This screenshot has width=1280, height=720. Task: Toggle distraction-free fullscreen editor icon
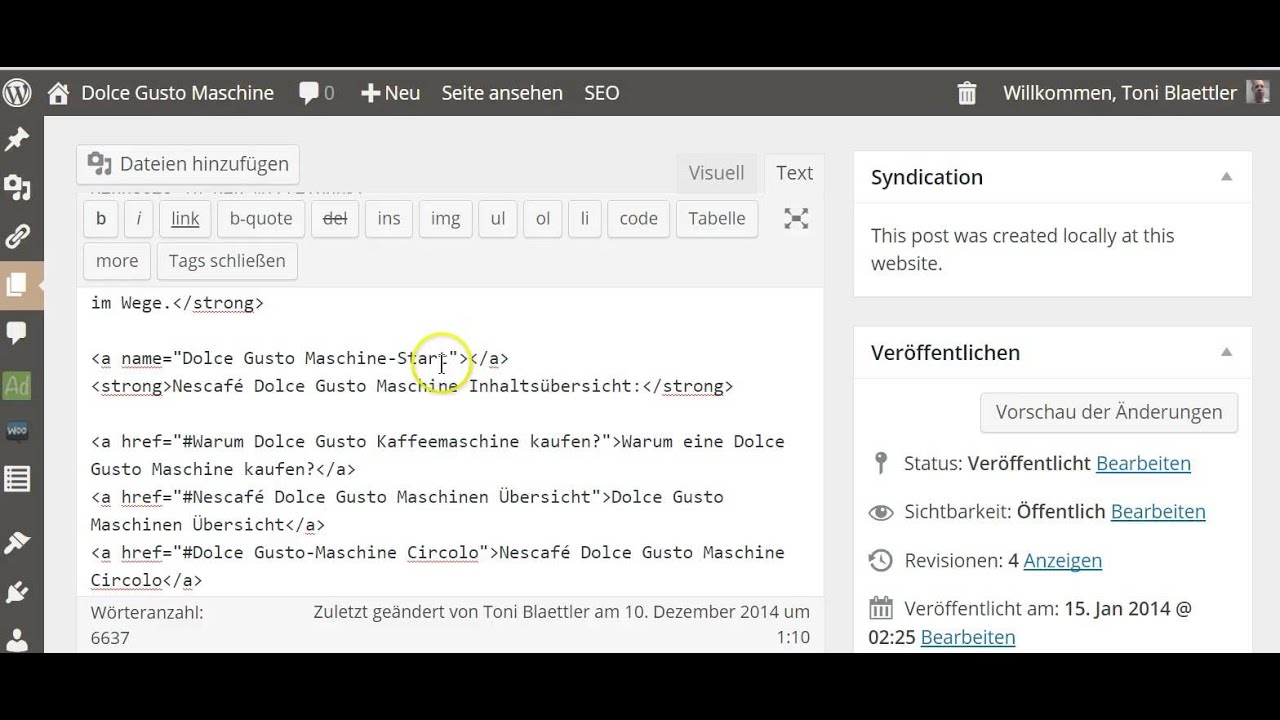(796, 218)
